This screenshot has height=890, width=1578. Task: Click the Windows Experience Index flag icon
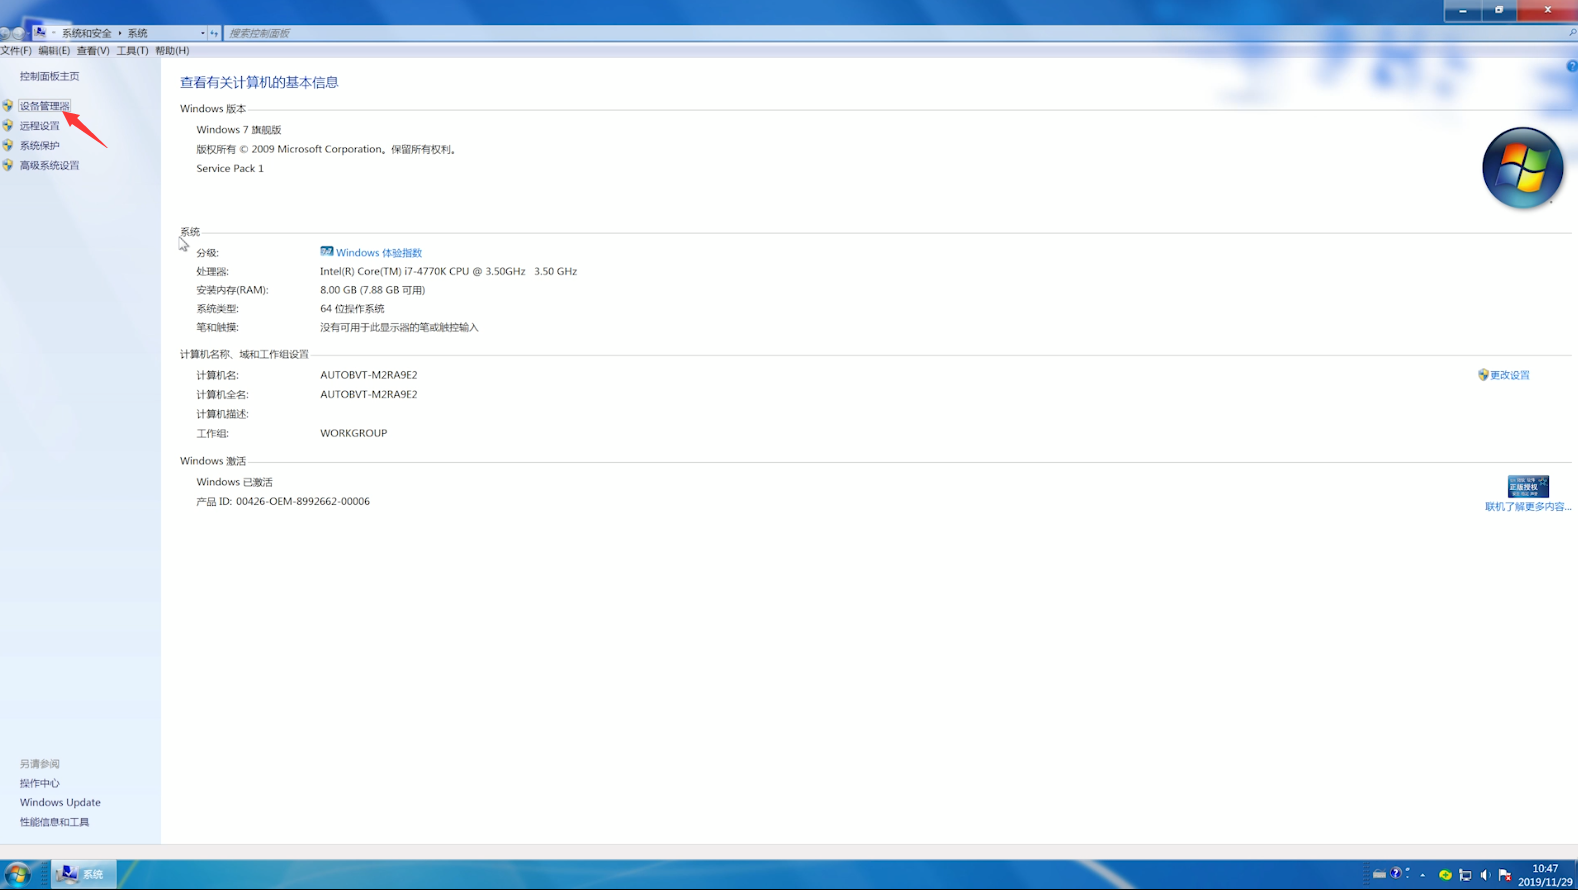pos(326,252)
